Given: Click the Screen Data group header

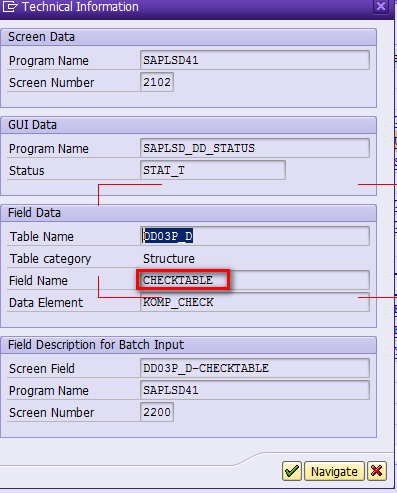Looking at the screenshot, I should pyautogui.click(x=188, y=37).
